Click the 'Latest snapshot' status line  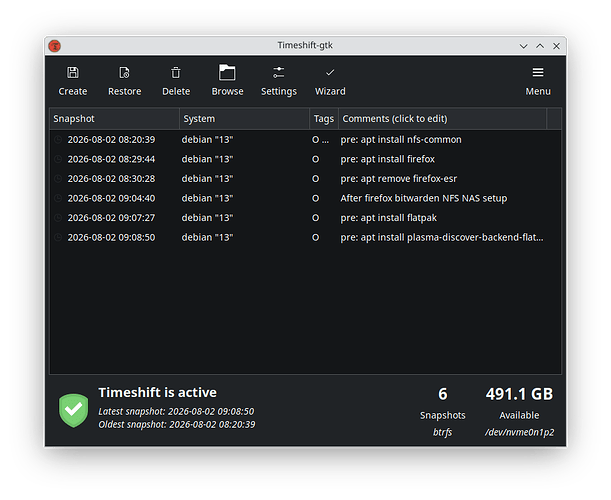176,411
